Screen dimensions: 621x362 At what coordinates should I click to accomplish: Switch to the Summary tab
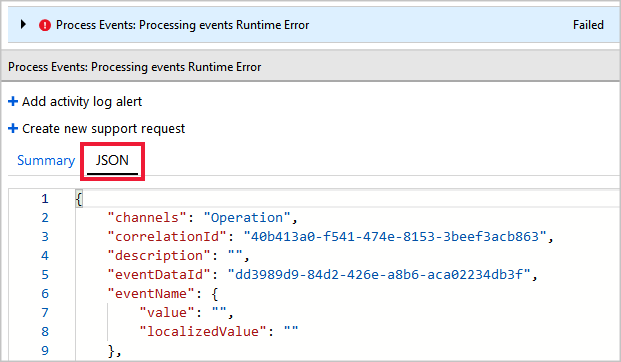(x=46, y=160)
